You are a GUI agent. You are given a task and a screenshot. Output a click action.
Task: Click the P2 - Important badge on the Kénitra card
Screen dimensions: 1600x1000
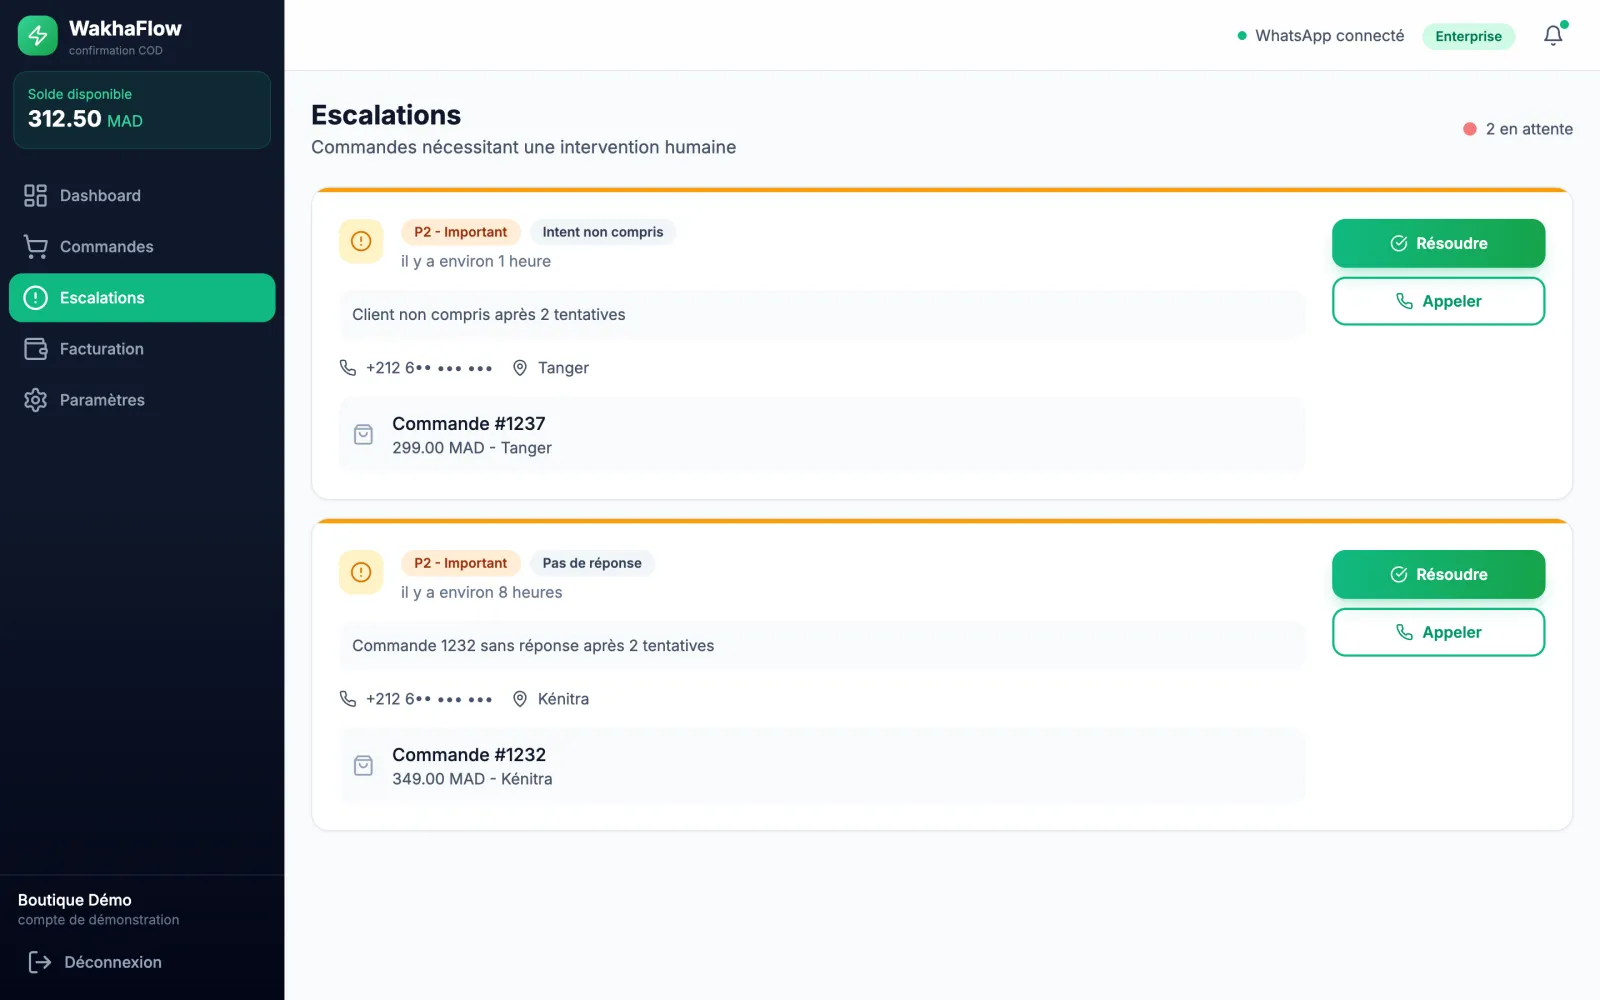pos(461,563)
